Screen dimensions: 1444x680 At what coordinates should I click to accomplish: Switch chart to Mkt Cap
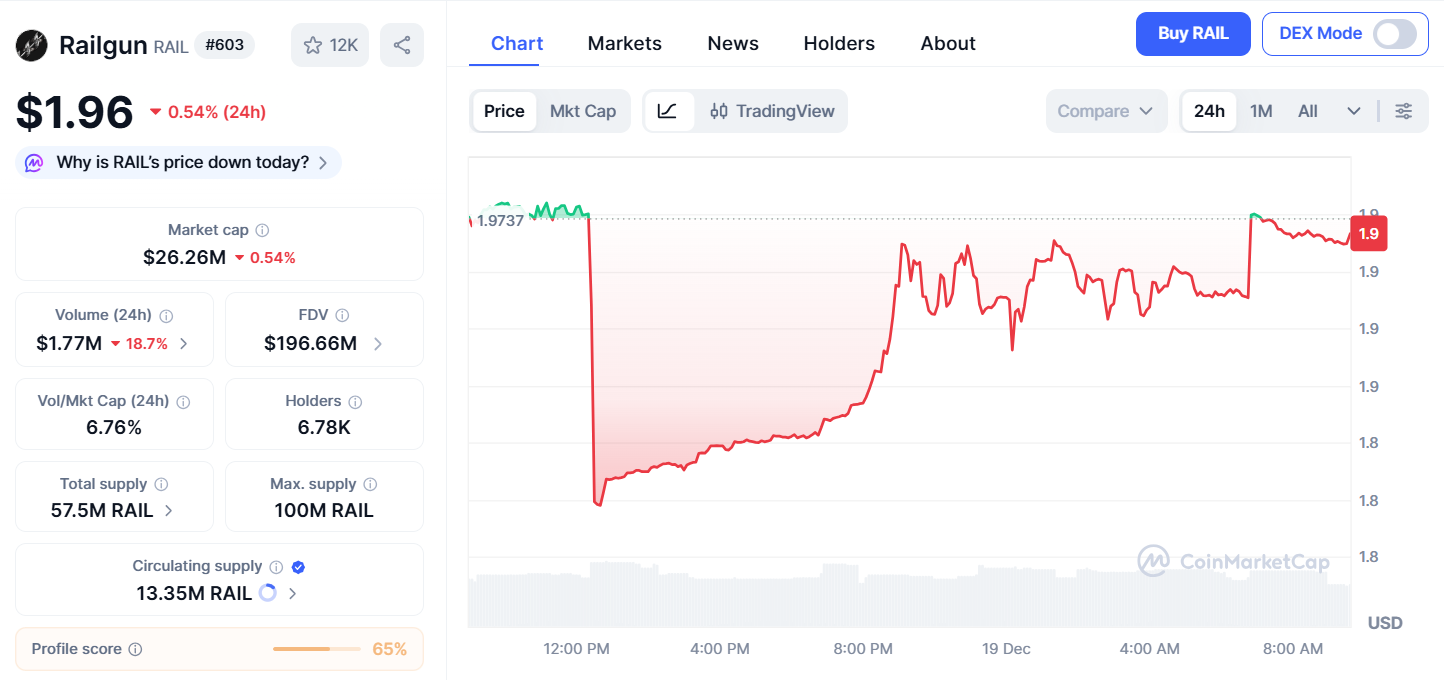(583, 111)
